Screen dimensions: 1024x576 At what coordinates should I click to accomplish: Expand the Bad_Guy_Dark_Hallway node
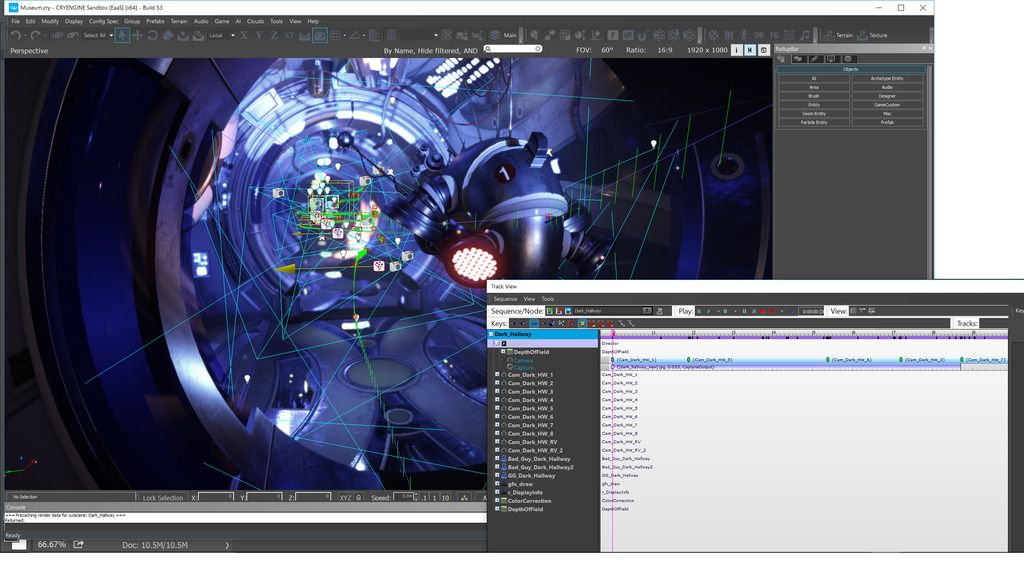[497, 458]
